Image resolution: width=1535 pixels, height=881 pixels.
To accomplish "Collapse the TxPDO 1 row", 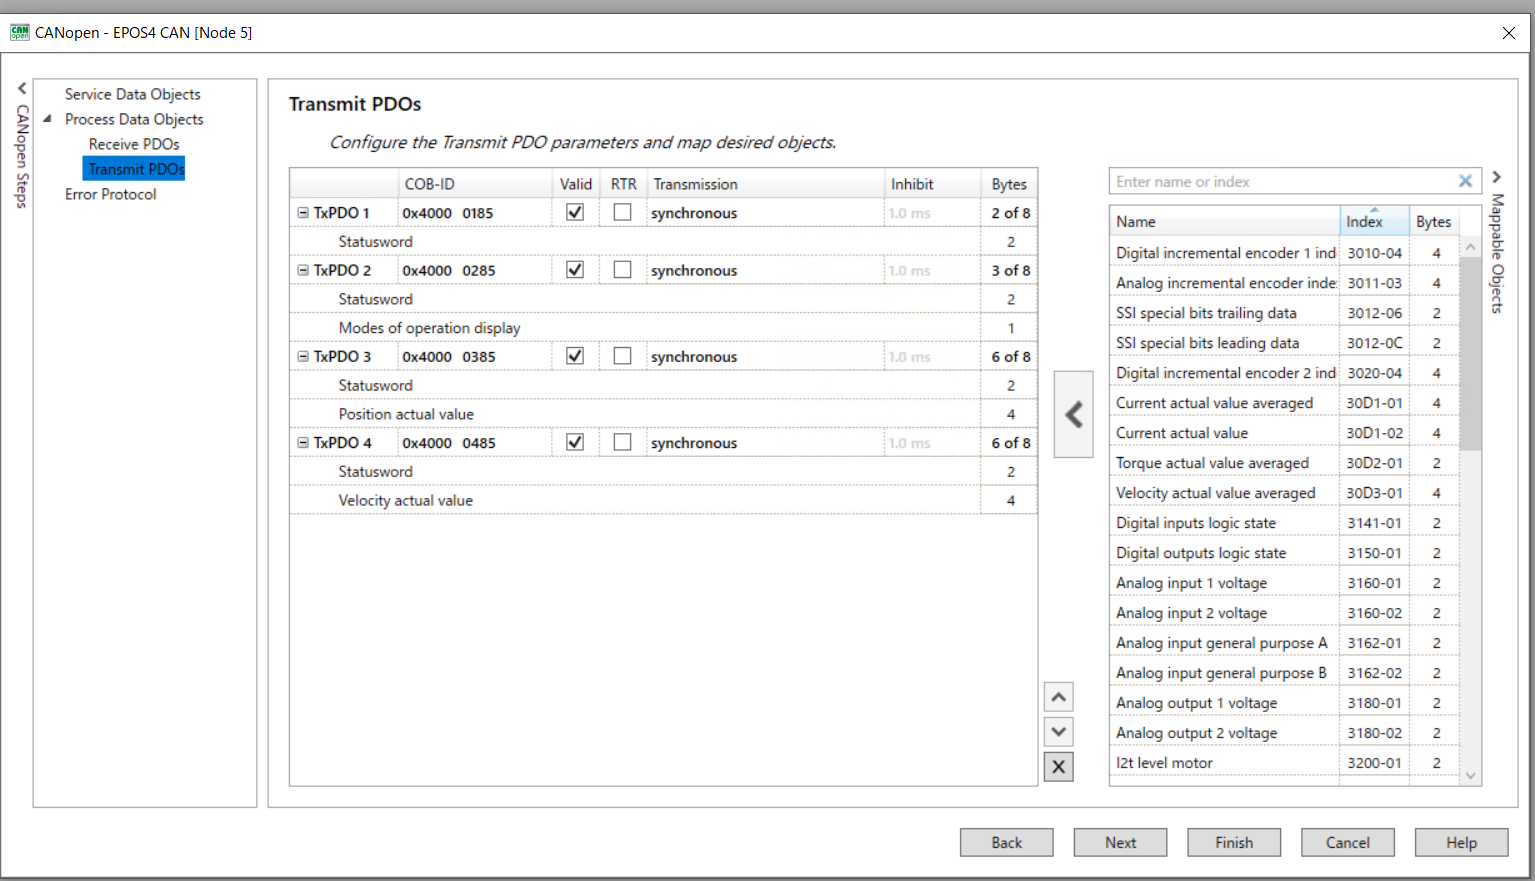I will coord(303,213).
